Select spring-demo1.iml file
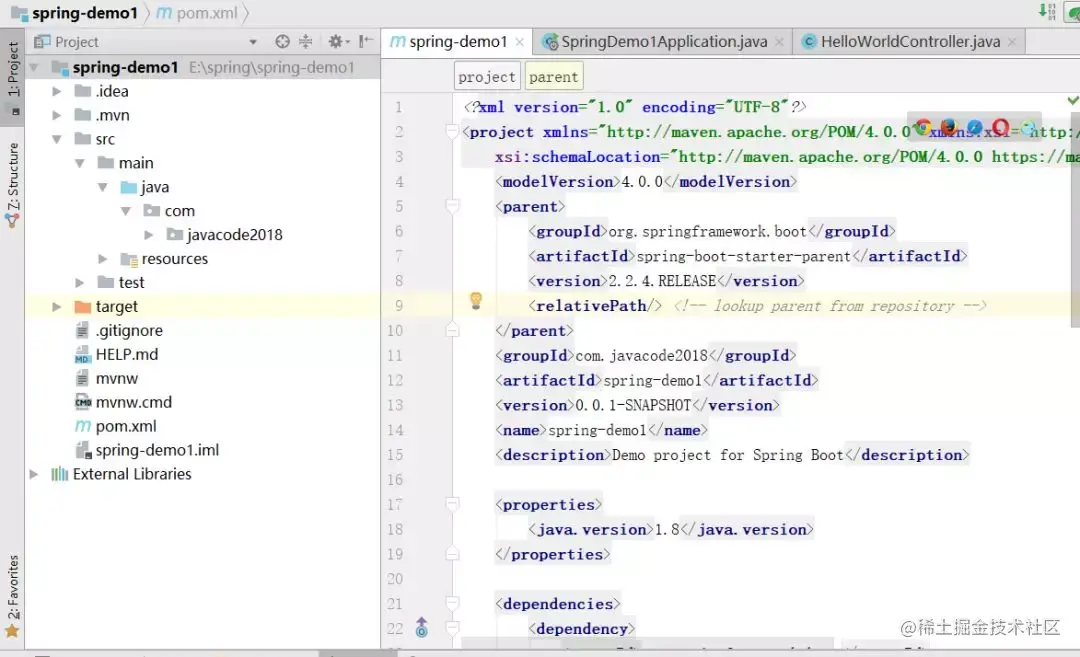Image resolution: width=1080 pixels, height=657 pixels. pyautogui.click(x=157, y=450)
